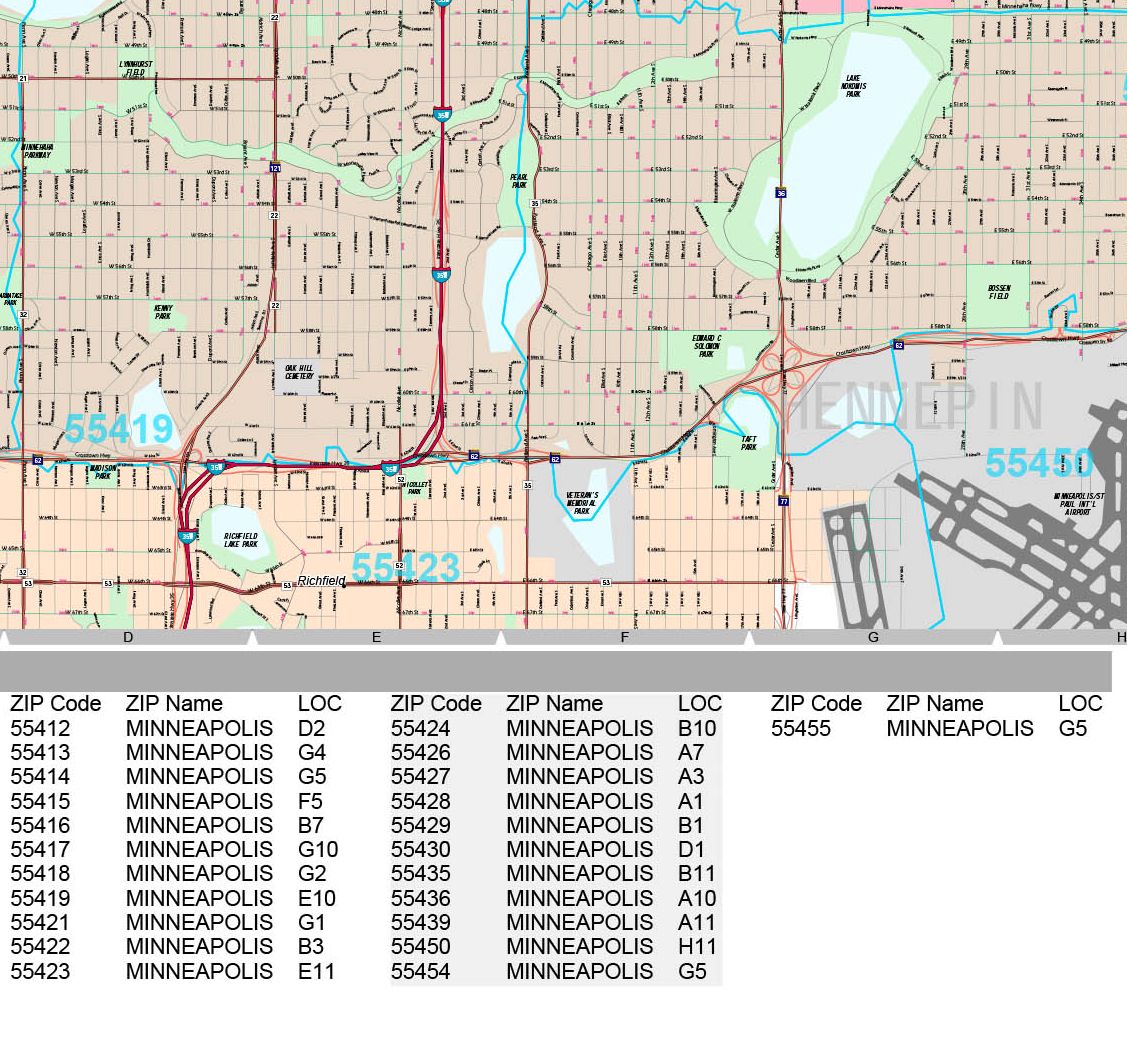Click MINNEAPOLIS name in the 55416 row
The height and width of the screenshot is (1052, 1127).
click(199, 826)
